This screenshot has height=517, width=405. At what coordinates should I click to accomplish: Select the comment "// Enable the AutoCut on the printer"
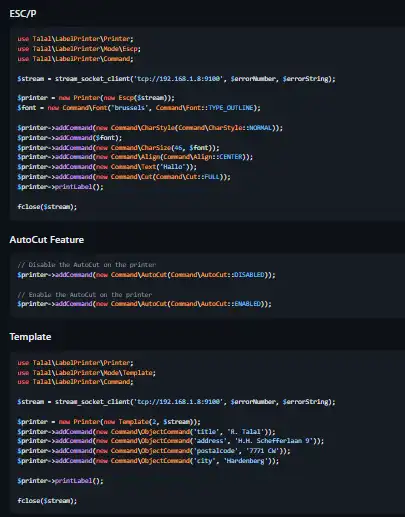(x=85, y=295)
